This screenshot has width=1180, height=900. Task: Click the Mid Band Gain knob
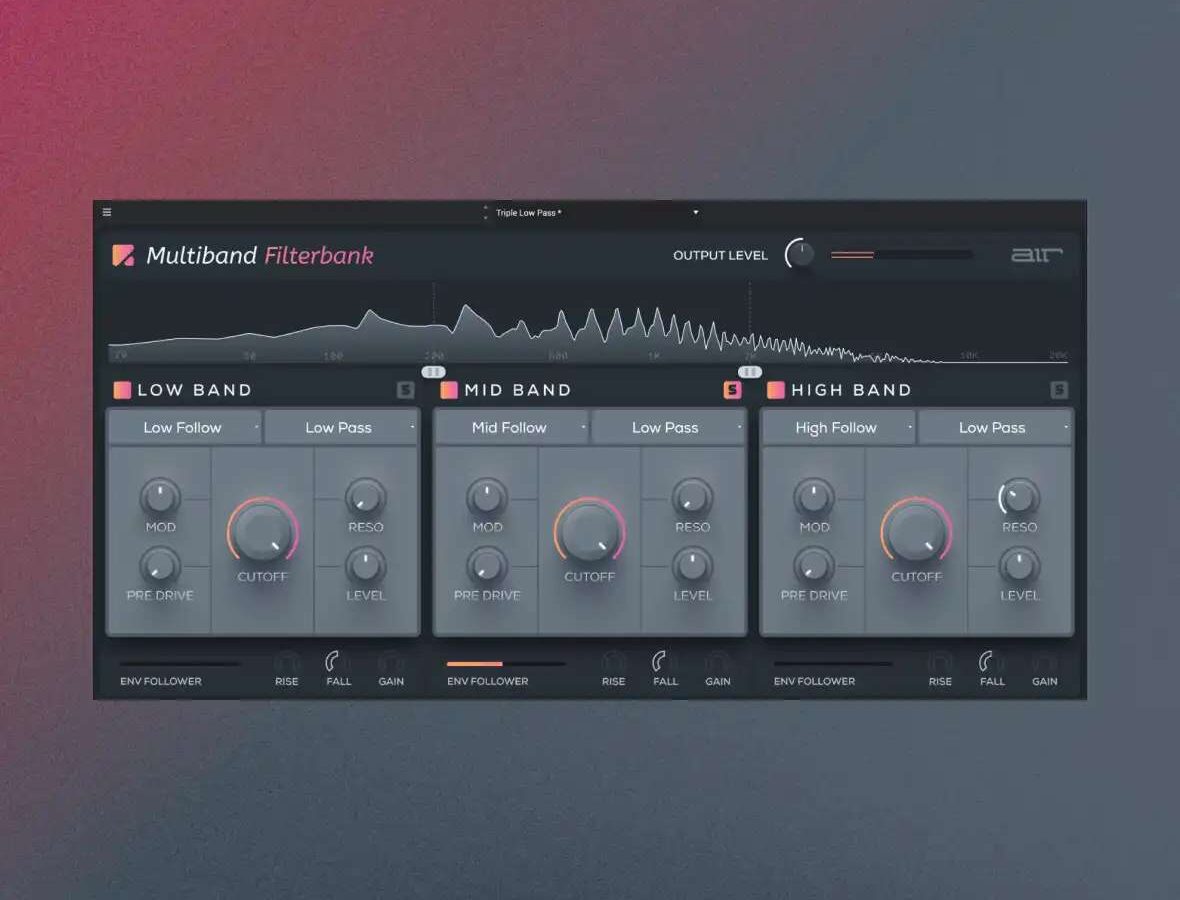718,662
